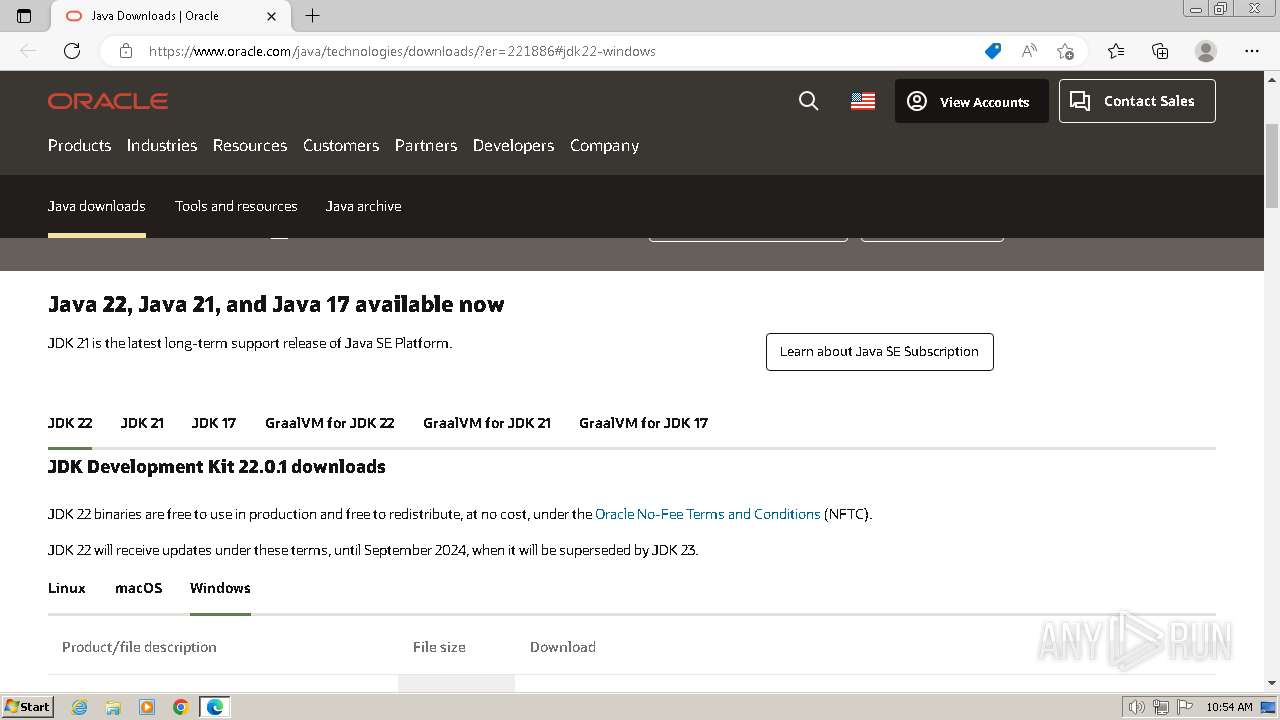Click the Product/file description column header
Viewport: 1280px width, 720px height.
tap(139, 647)
